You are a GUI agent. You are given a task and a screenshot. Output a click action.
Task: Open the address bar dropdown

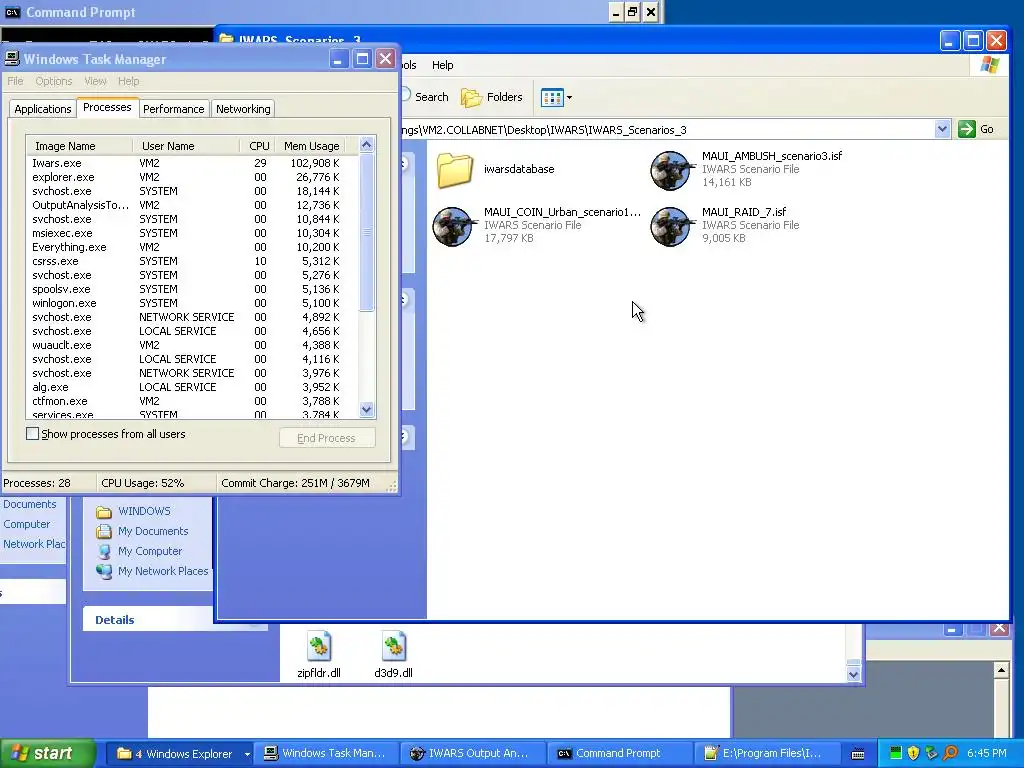point(942,129)
